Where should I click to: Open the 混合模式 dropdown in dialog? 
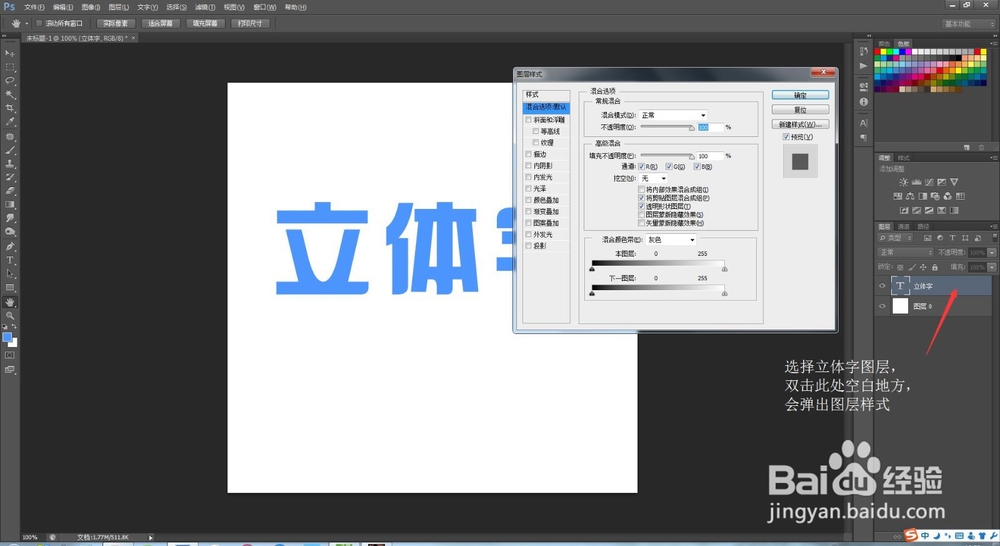coord(673,115)
